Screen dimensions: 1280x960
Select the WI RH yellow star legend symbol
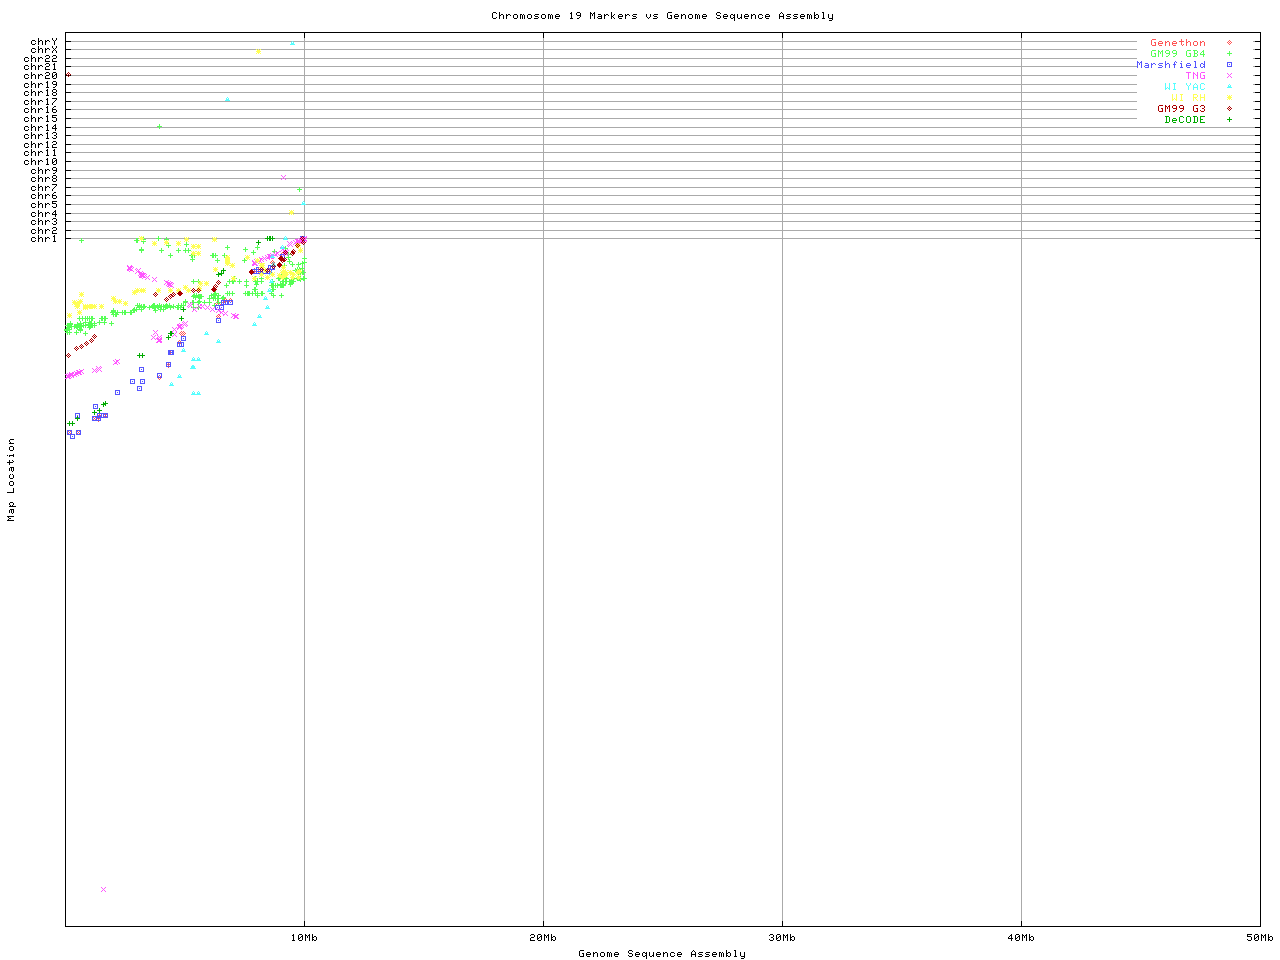1229,98
